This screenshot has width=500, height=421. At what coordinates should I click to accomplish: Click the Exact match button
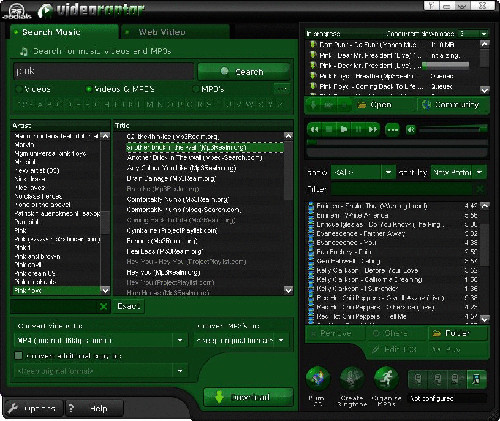coord(129,306)
